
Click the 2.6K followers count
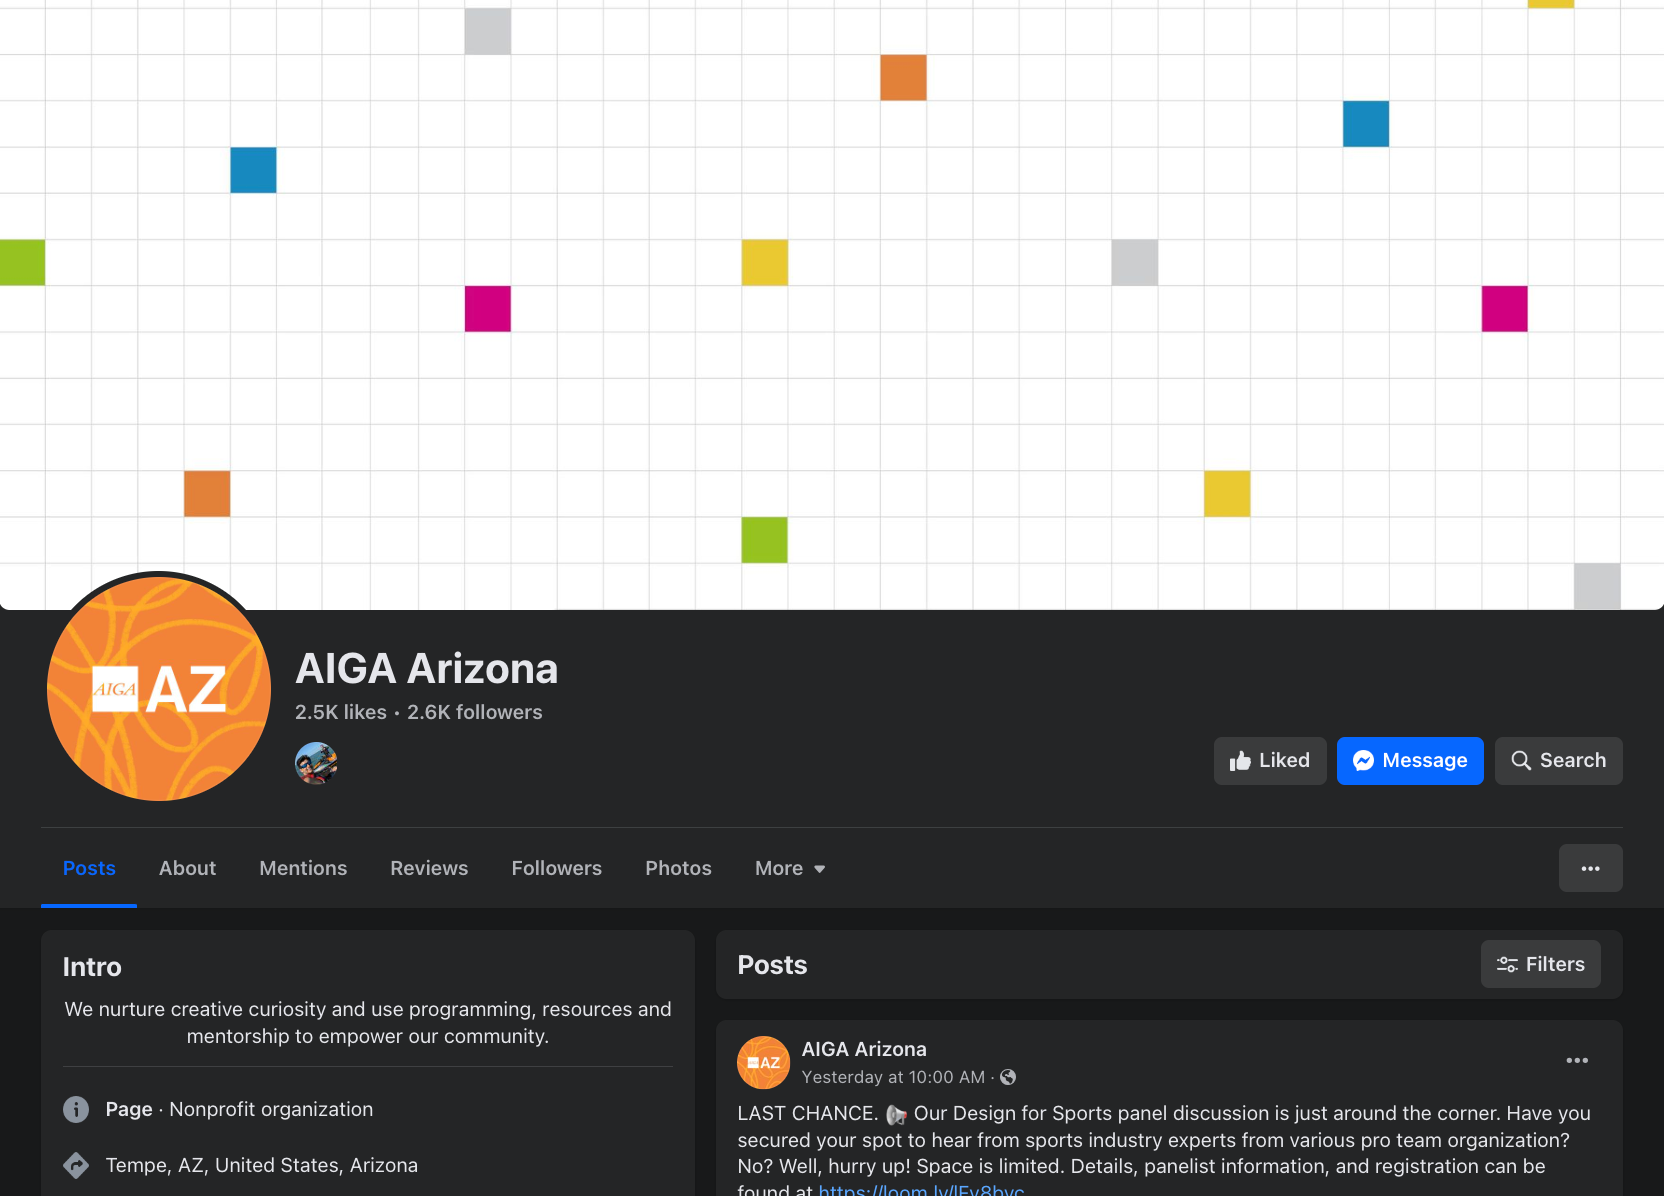pos(475,712)
